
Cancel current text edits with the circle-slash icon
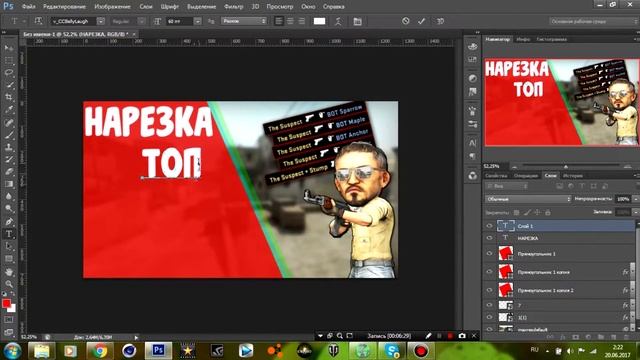[x=405, y=21]
